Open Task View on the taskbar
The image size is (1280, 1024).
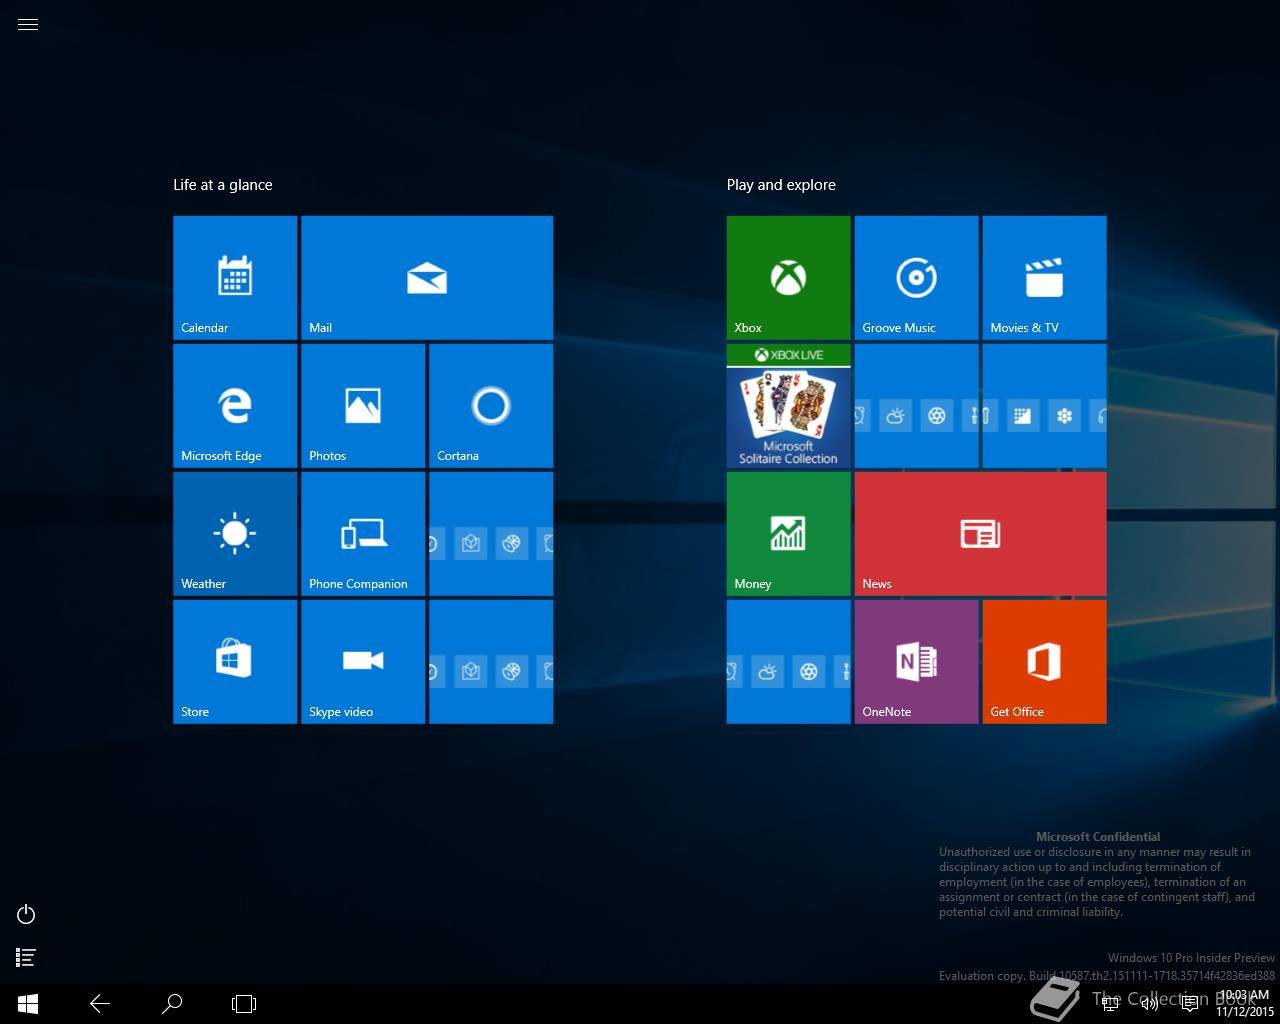(244, 1004)
